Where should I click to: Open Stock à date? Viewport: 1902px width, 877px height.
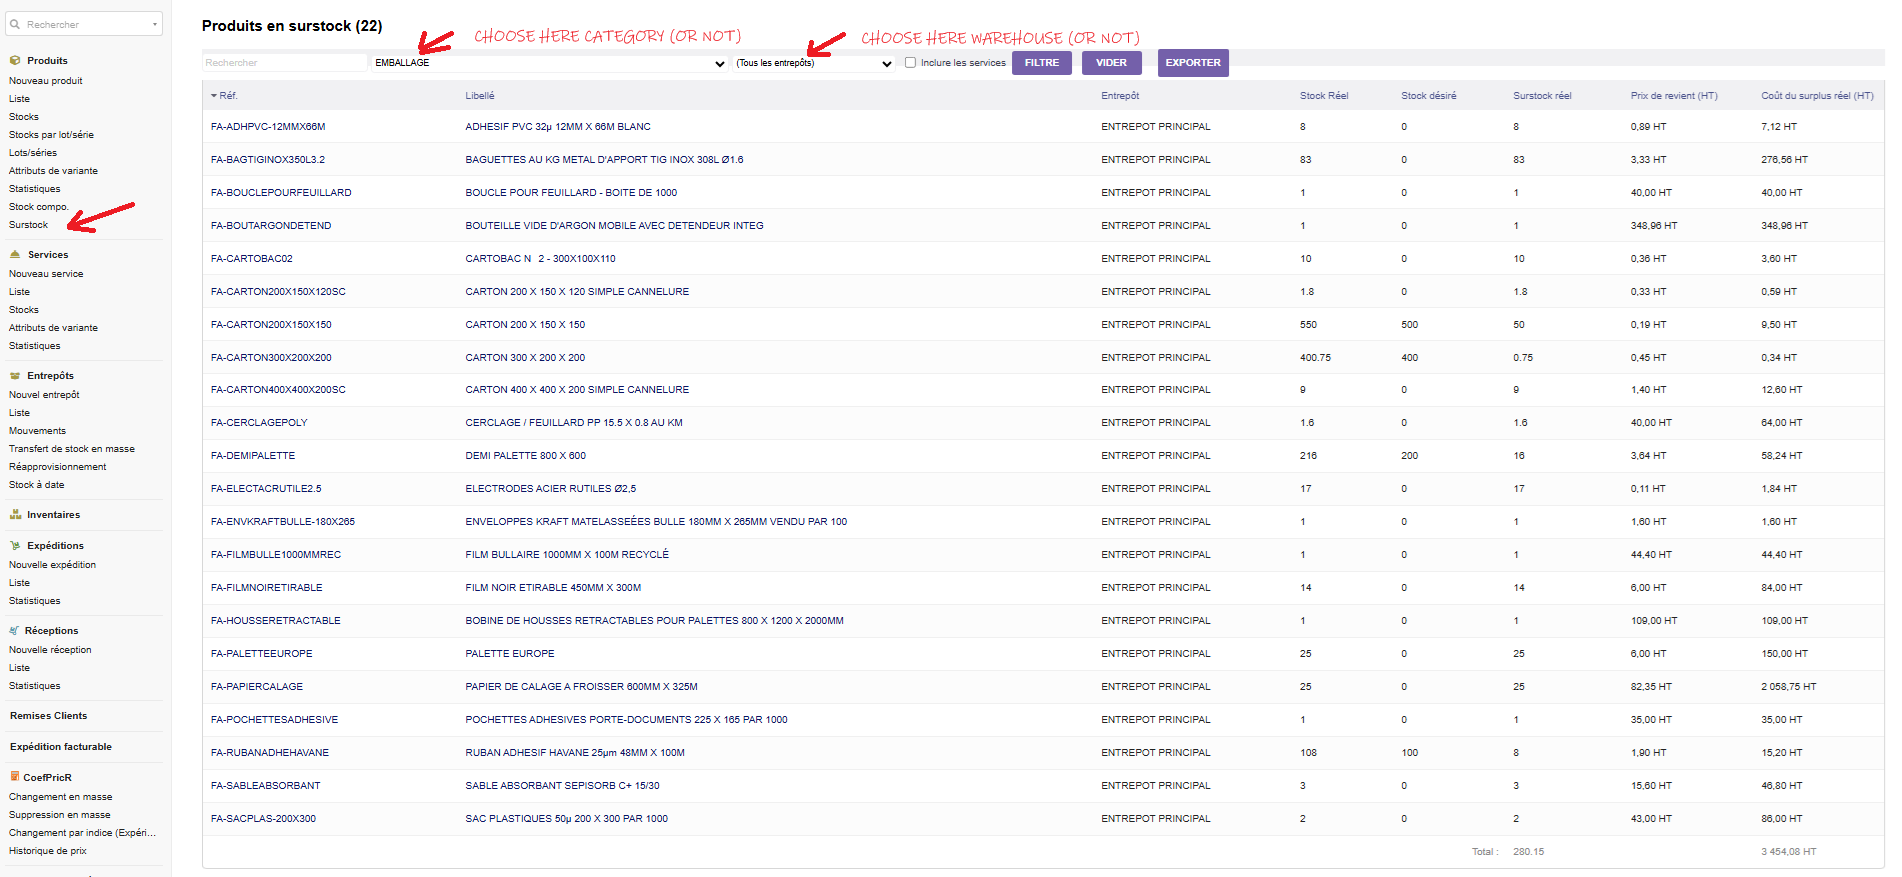[37, 485]
